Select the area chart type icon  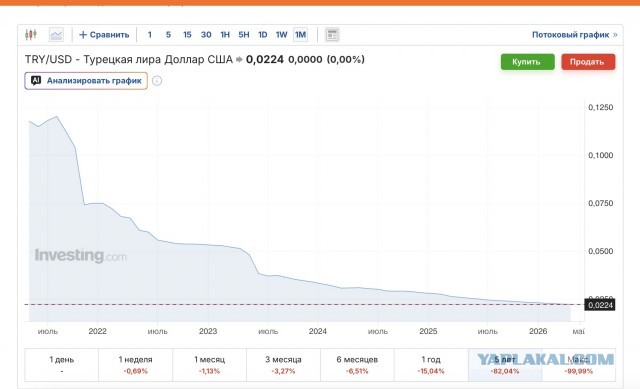pos(56,35)
